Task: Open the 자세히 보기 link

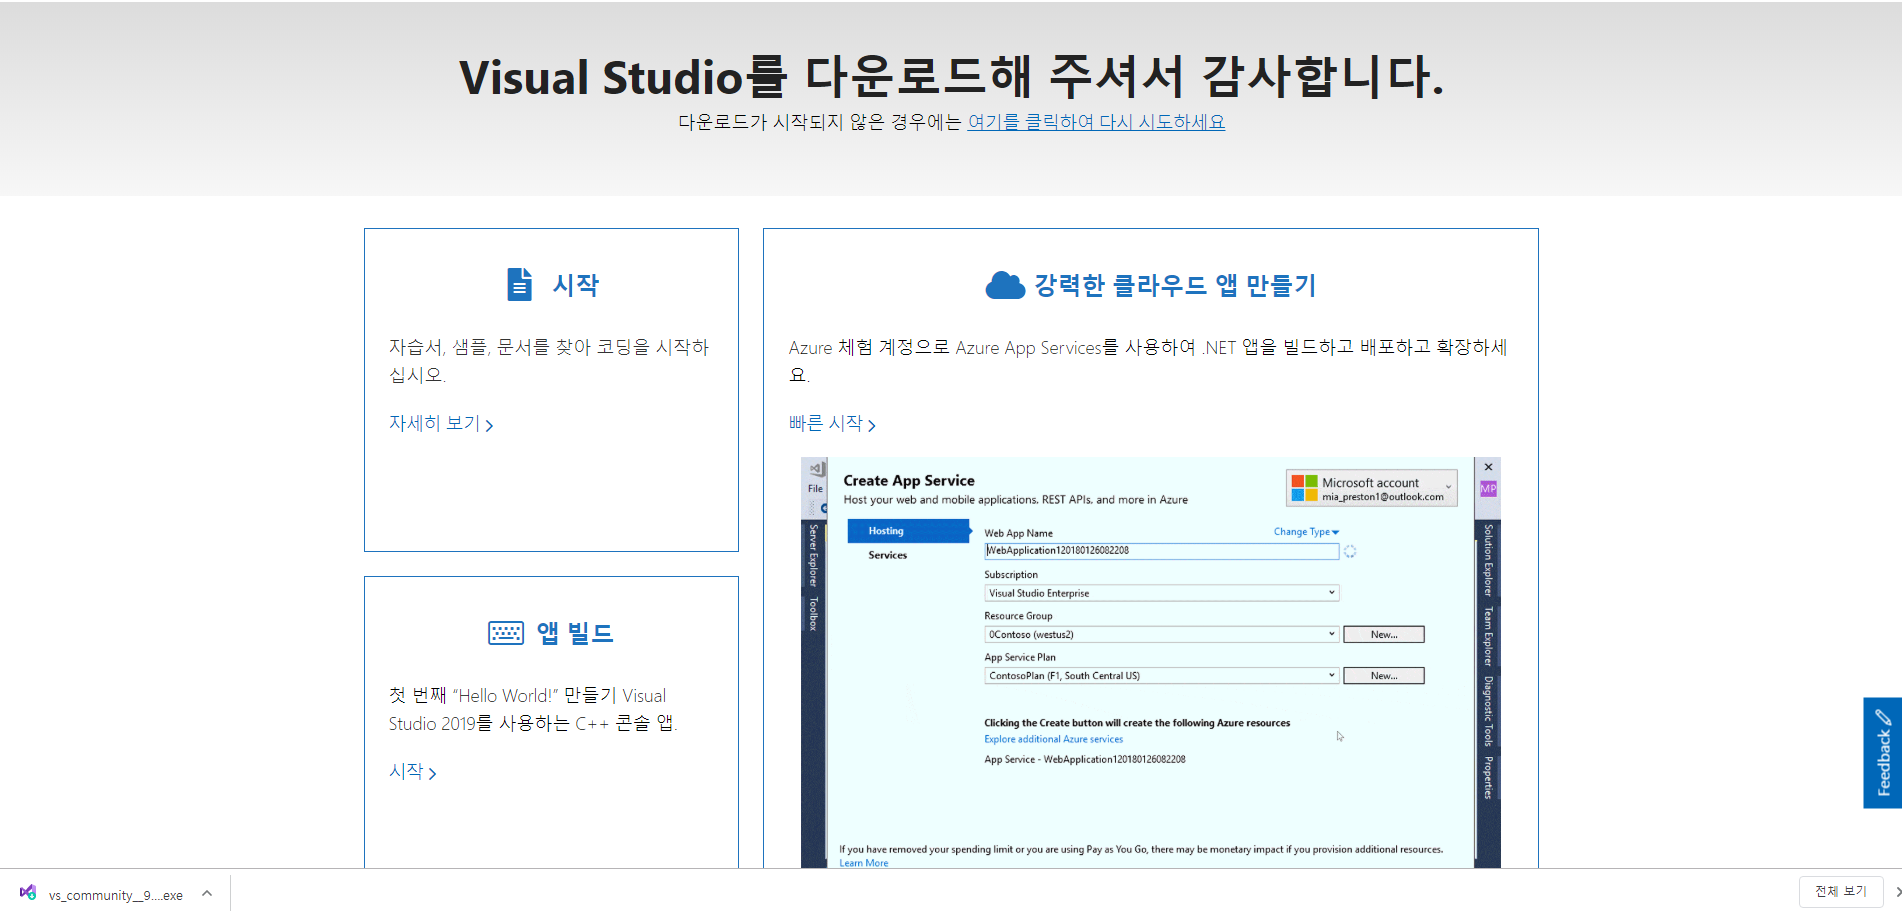Action: coord(441,424)
